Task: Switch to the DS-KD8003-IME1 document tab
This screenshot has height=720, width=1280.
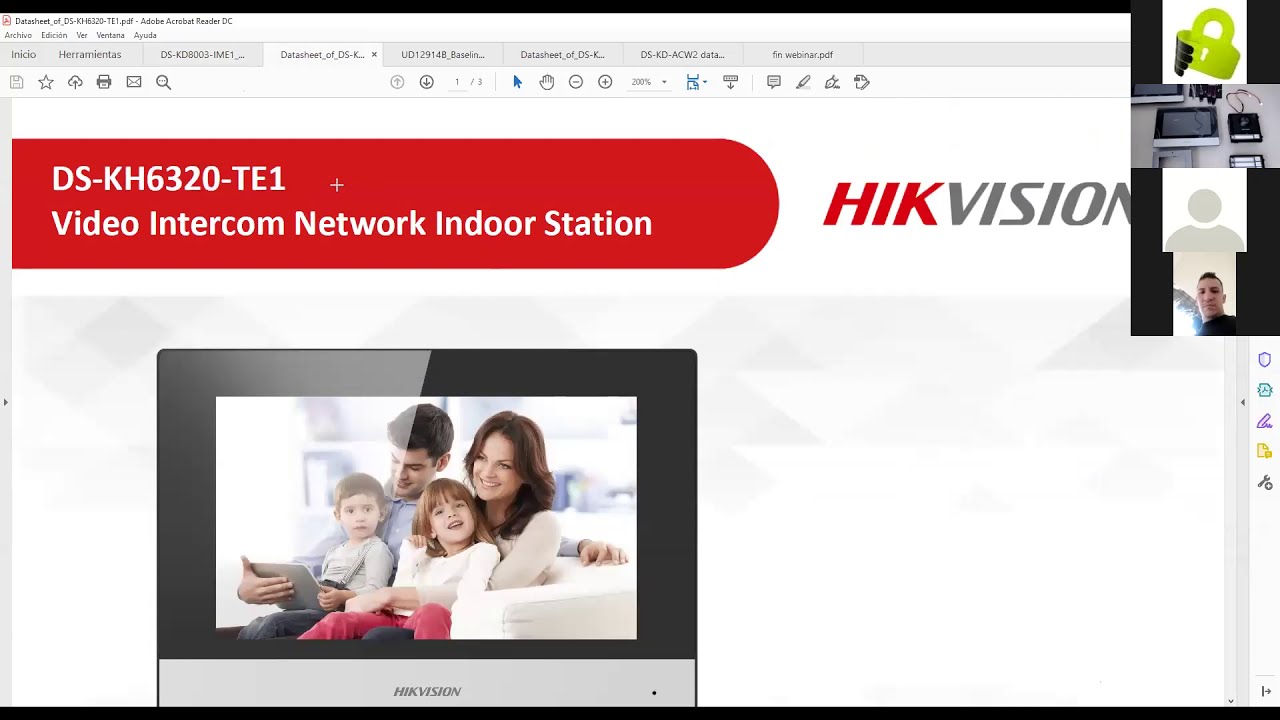Action: click(x=202, y=55)
